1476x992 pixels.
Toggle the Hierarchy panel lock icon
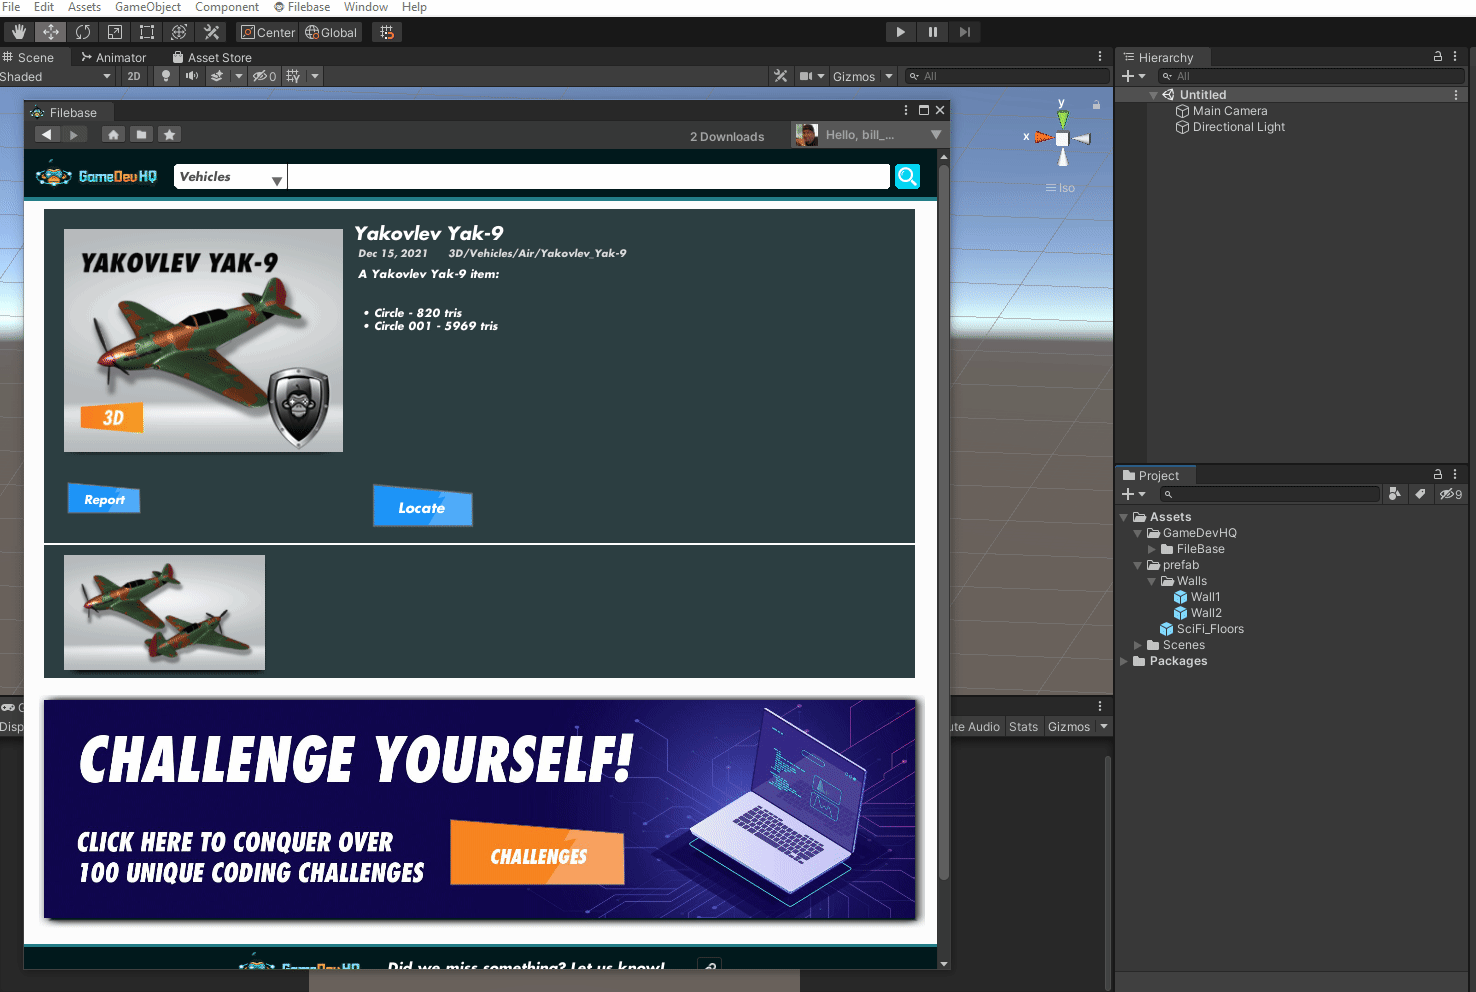pyautogui.click(x=1438, y=57)
